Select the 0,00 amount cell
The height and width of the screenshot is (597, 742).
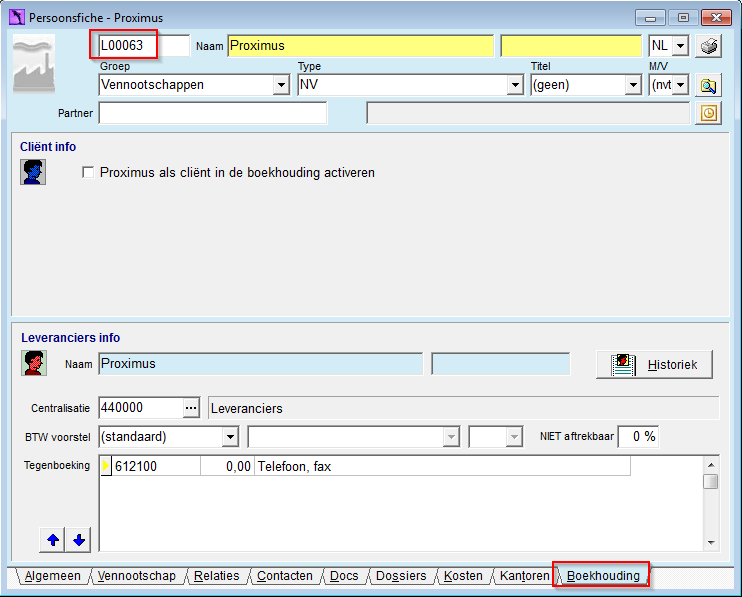(227, 466)
